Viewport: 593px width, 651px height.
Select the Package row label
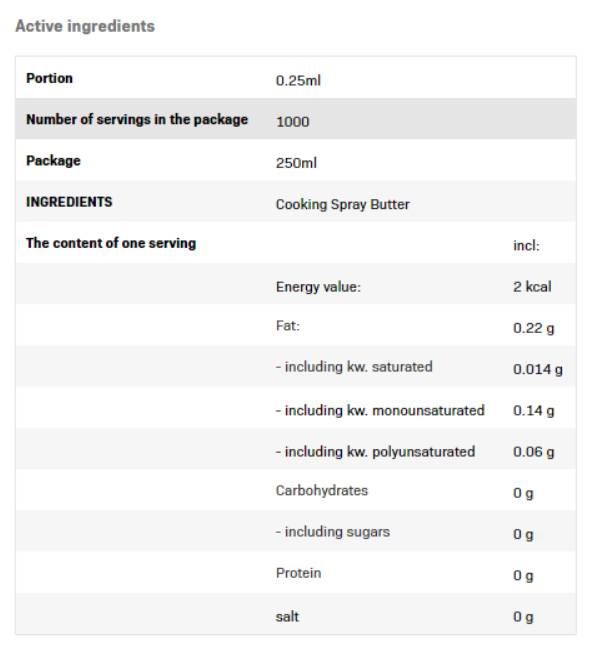click(x=53, y=161)
